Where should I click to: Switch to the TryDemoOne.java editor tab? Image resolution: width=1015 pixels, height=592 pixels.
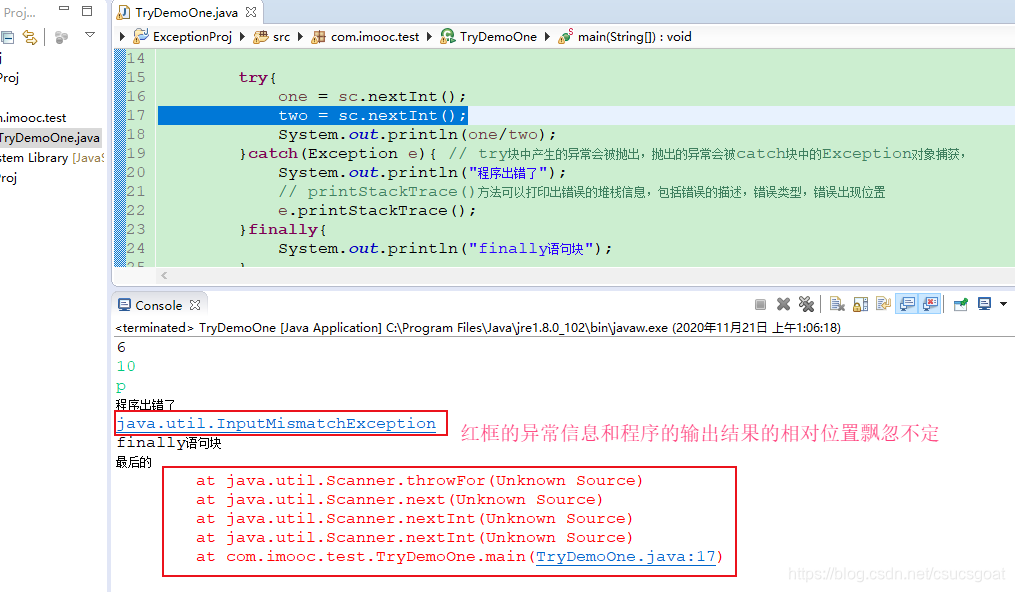pos(185,14)
